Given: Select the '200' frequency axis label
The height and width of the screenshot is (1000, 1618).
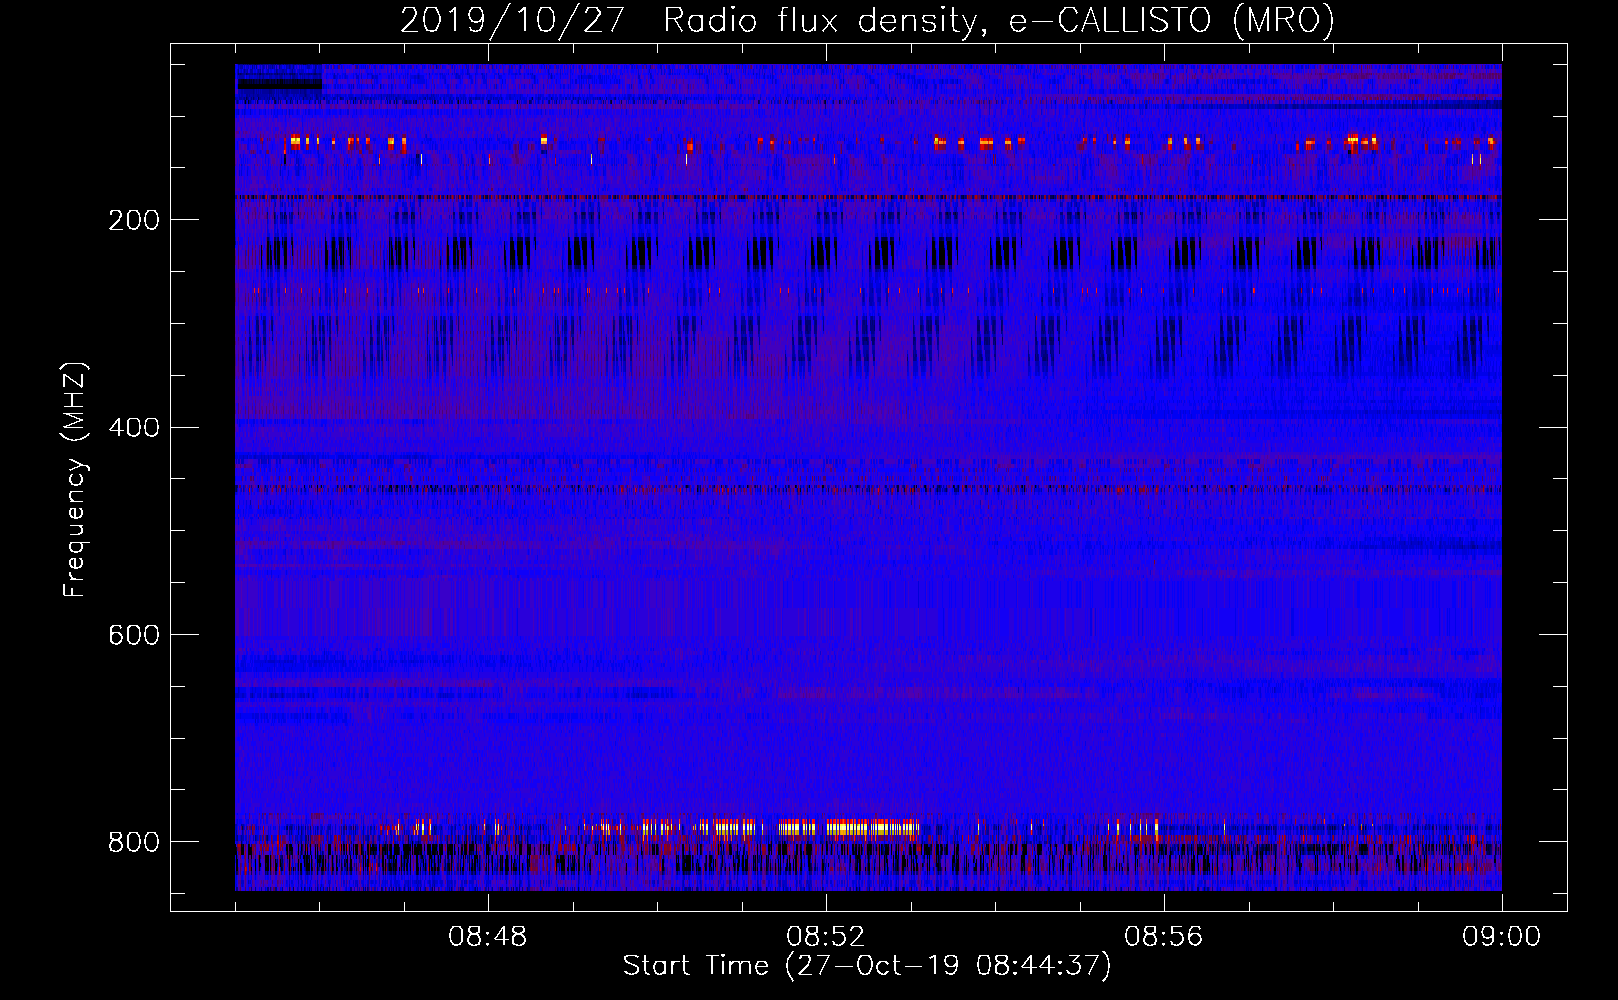Looking at the screenshot, I should click(134, 220).
